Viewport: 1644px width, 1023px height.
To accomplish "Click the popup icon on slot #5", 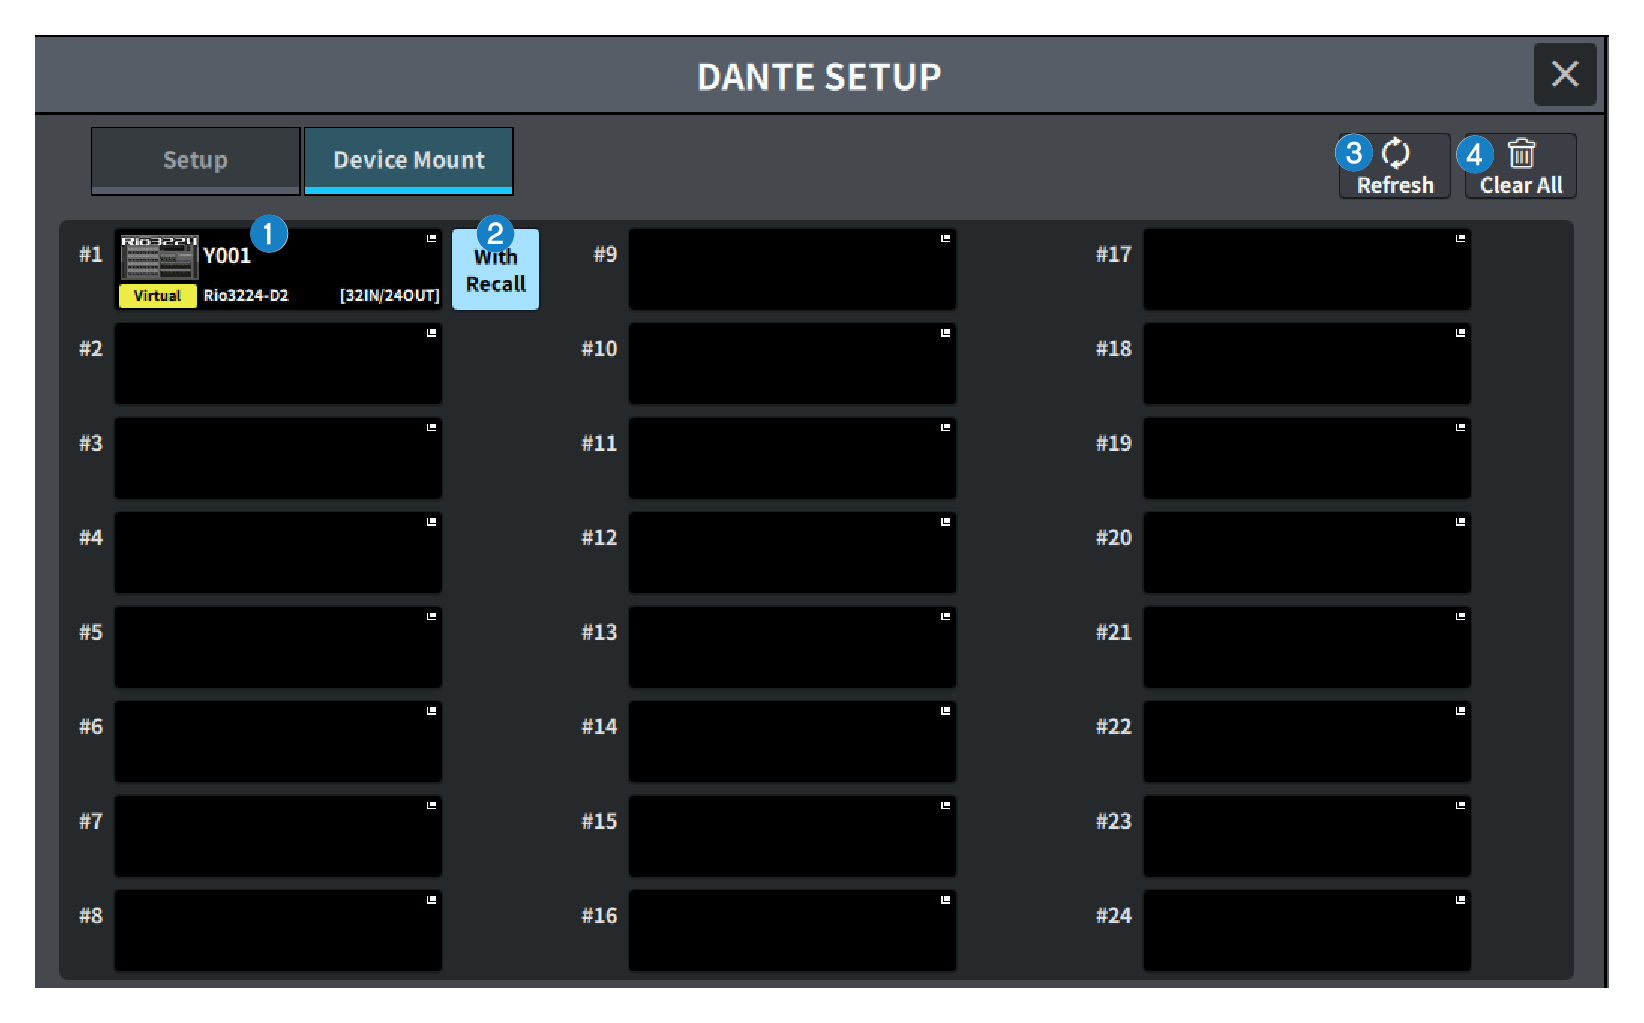I will (x=430, y=616).
